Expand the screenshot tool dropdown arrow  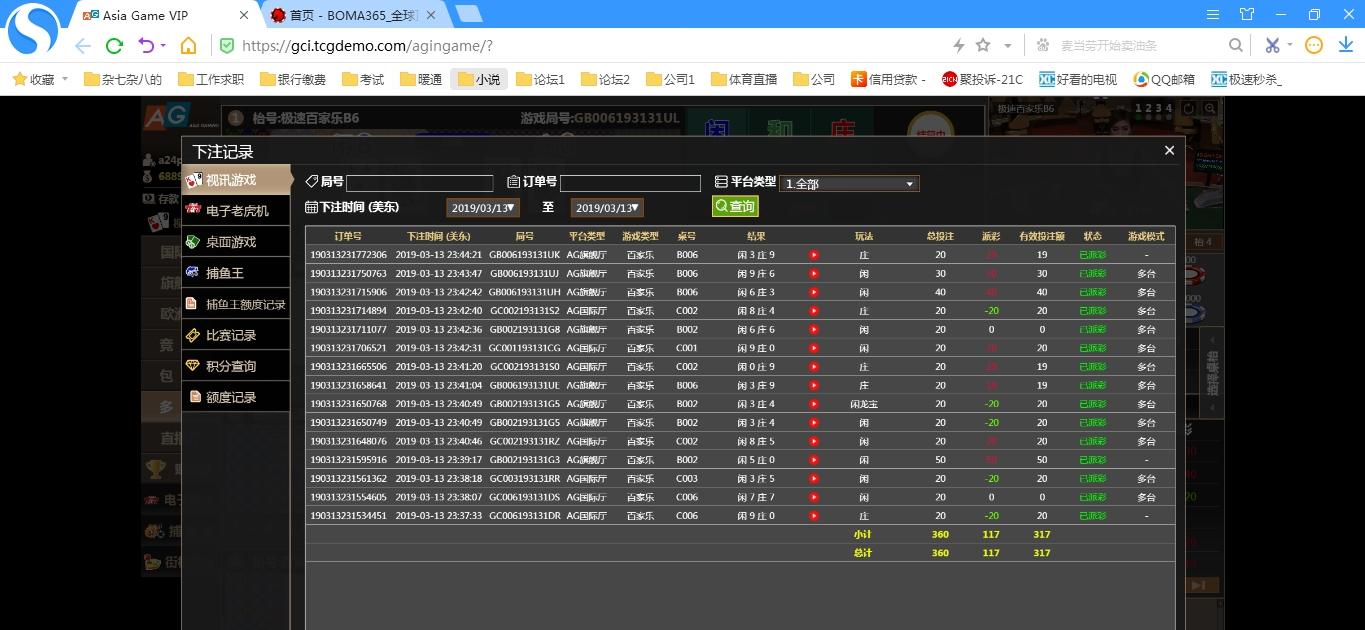click(x=1290, y=46)
